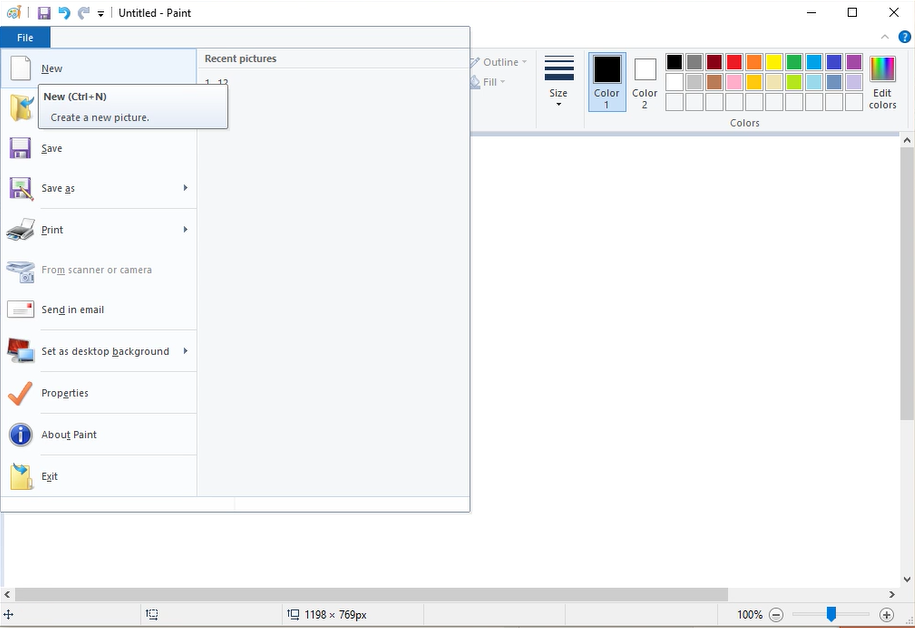Click the Save icon in quick access toolbar

click(44, 13)
